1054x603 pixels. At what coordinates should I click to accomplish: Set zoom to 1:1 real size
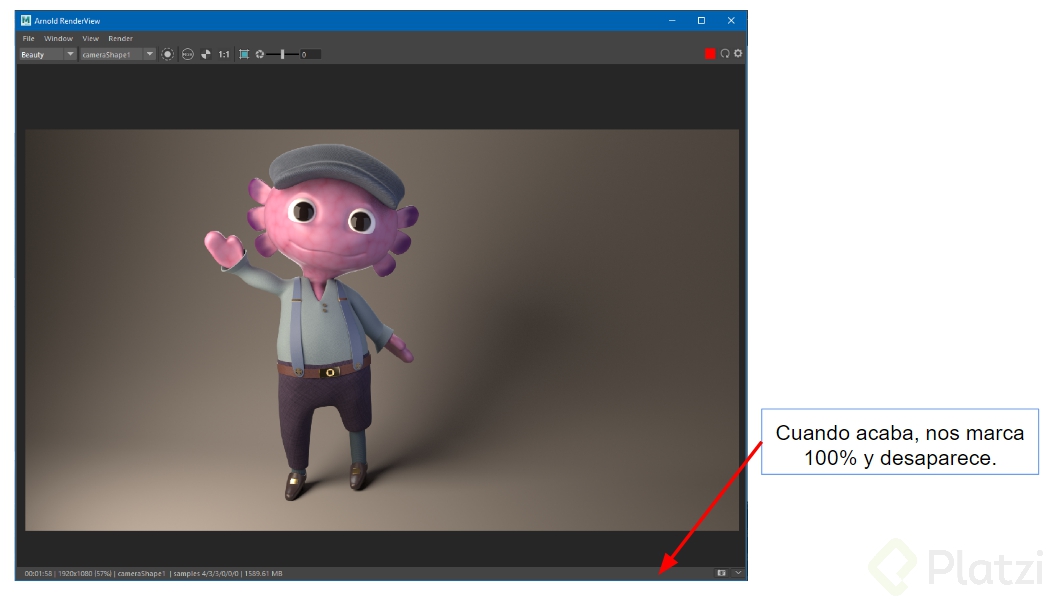click(224, 54)
